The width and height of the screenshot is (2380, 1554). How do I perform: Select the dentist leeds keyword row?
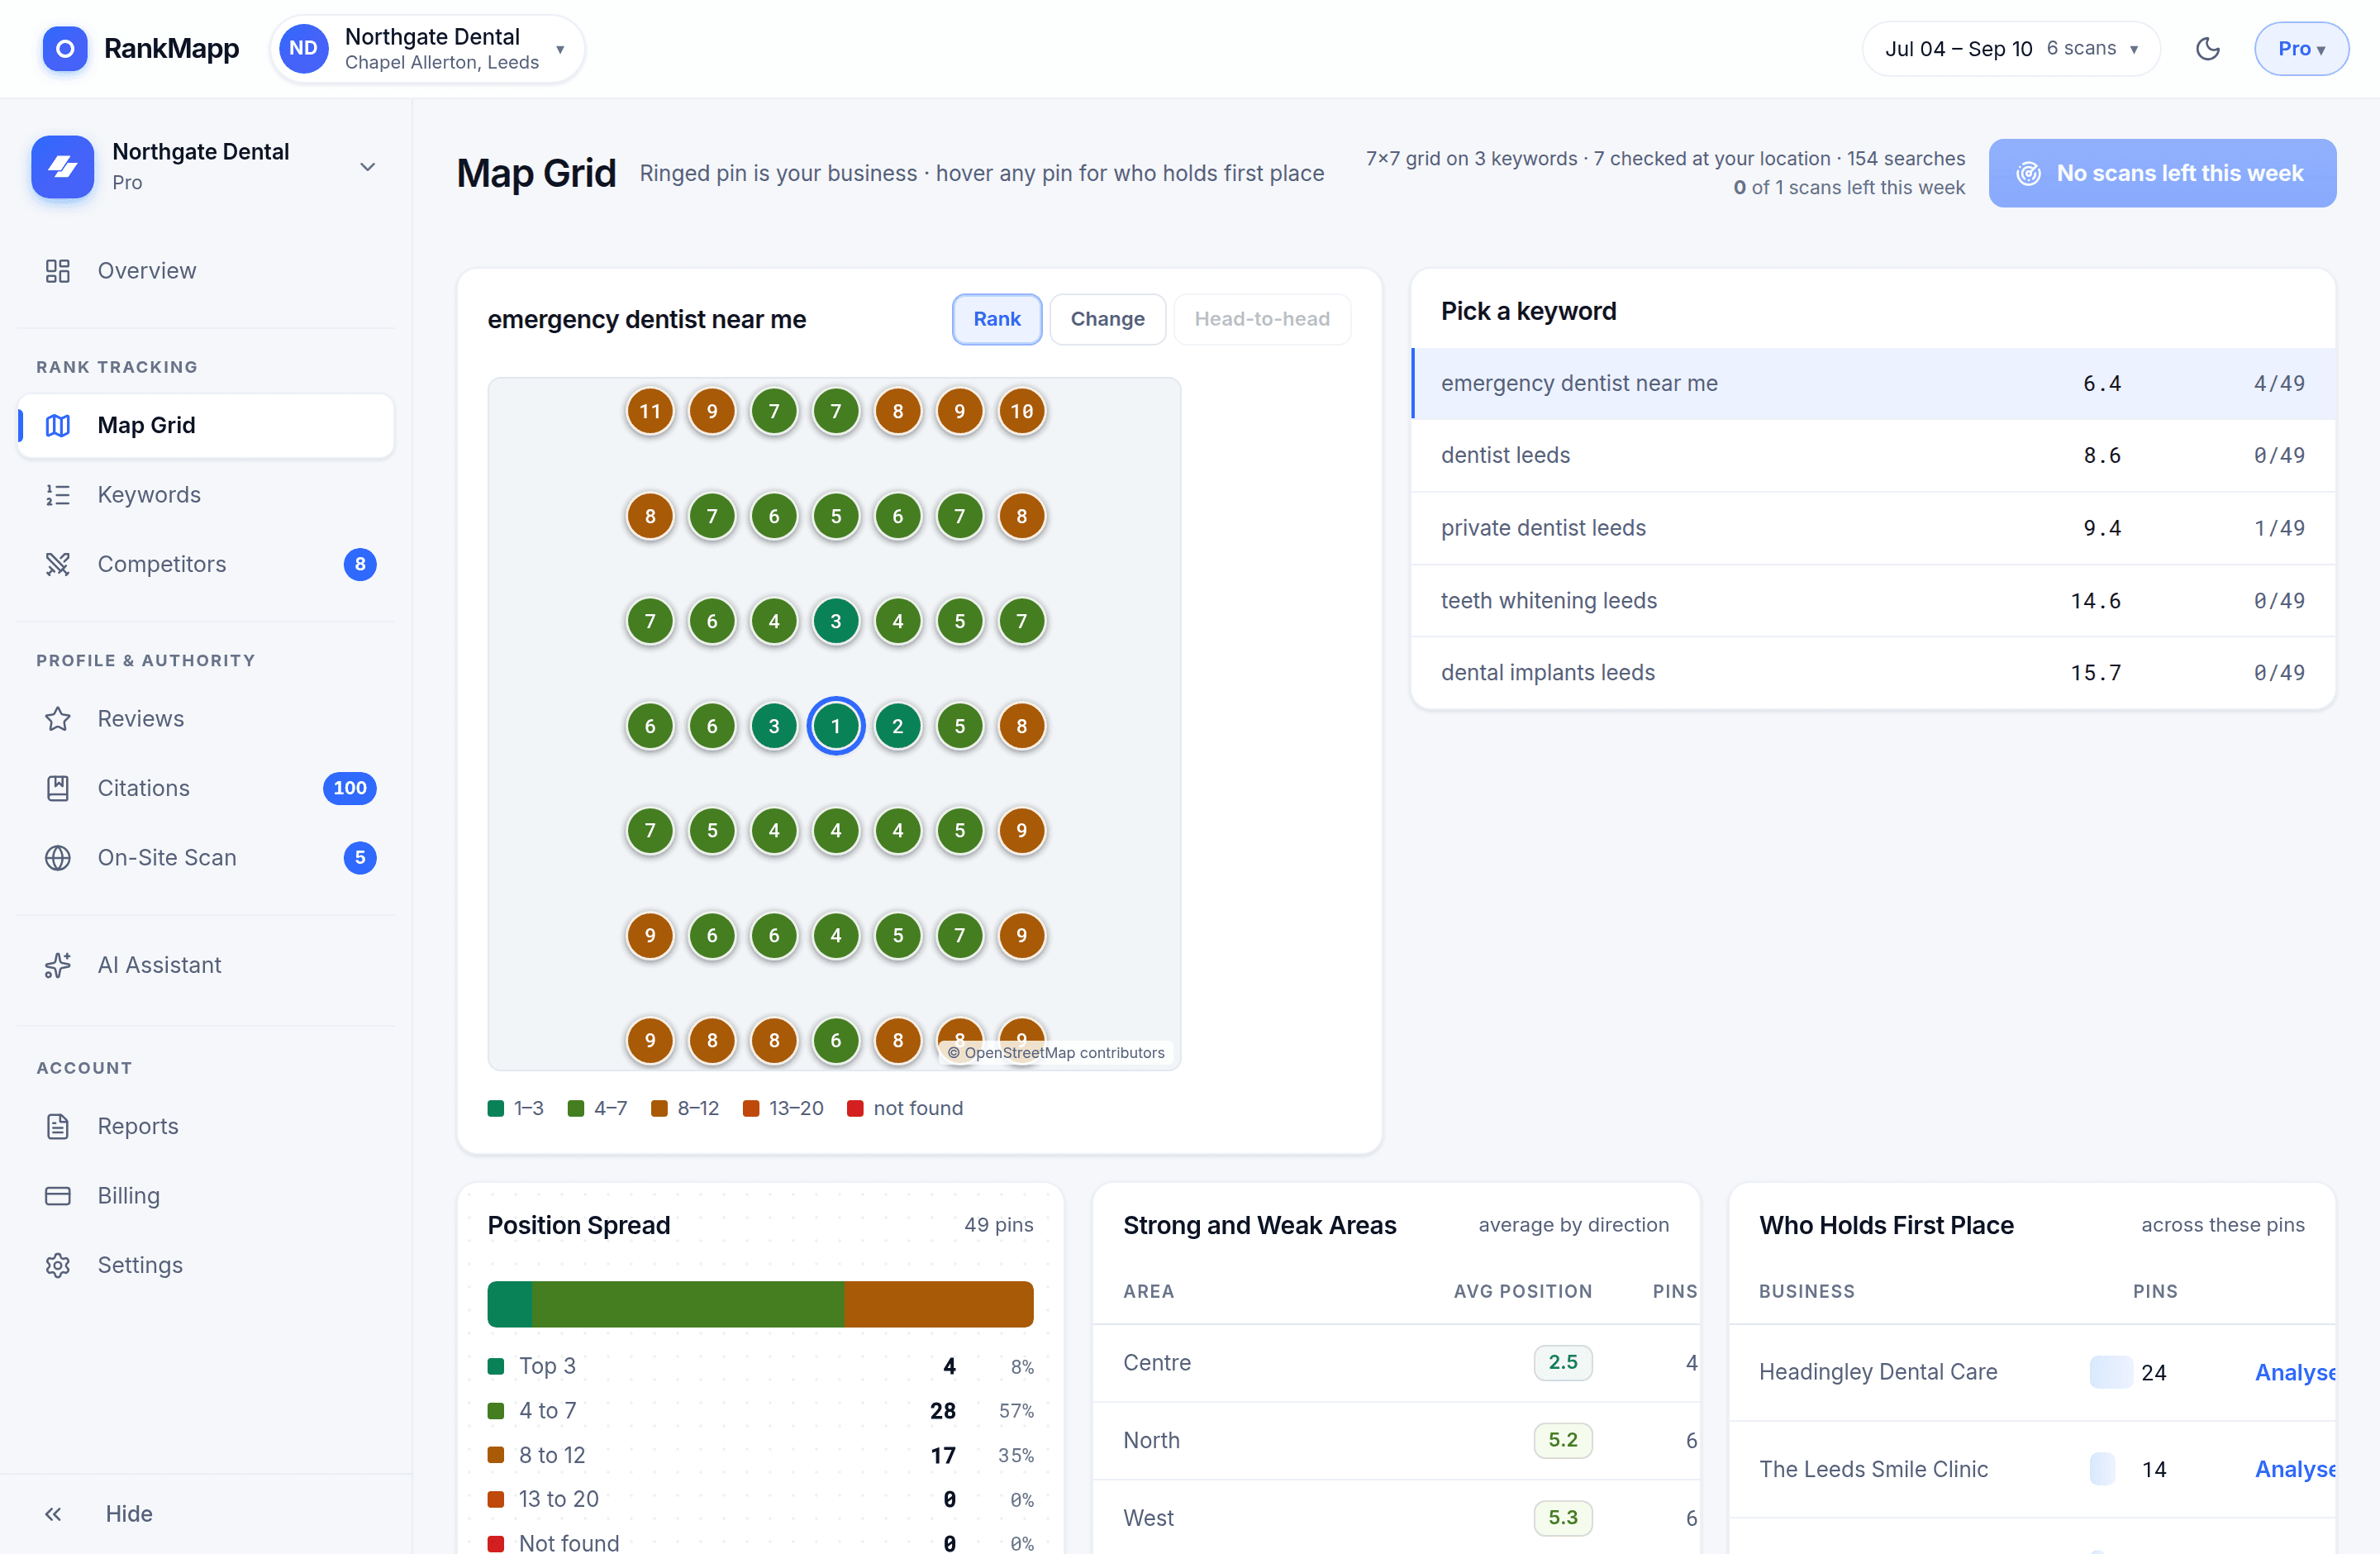click(1872, 455)
